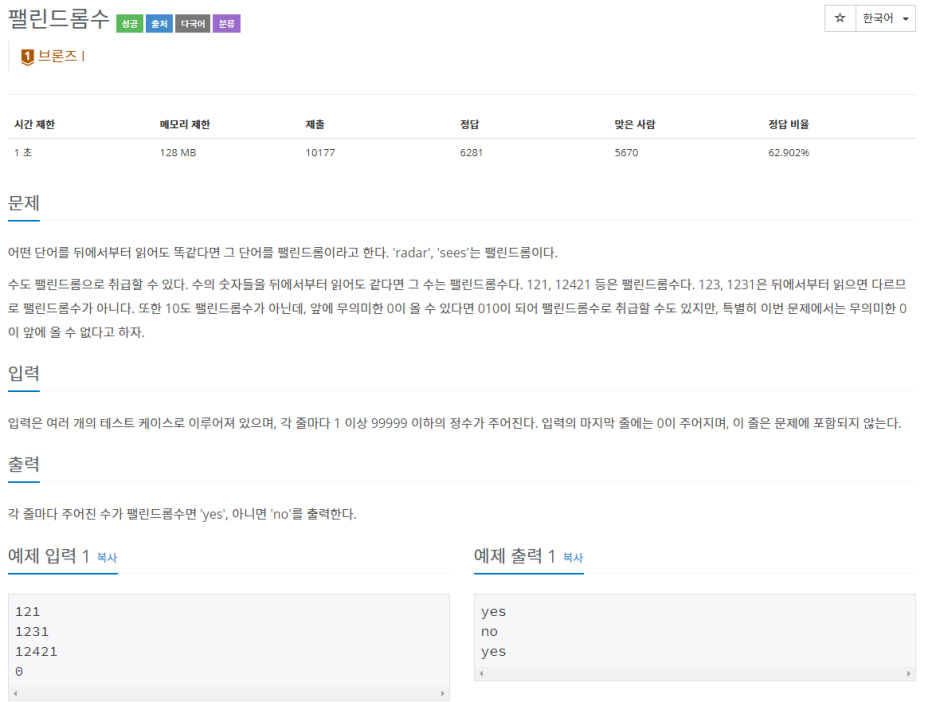Click the 문제 section heading

(24, 203)
